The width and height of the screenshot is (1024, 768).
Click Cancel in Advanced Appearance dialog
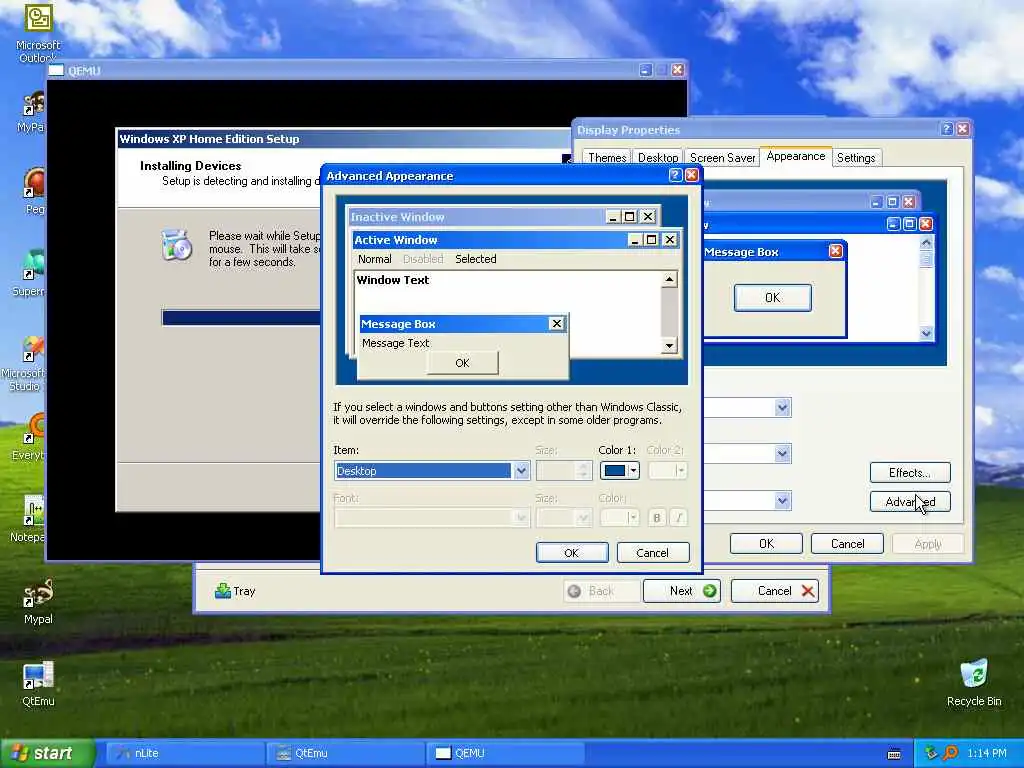tap(652, 552)
